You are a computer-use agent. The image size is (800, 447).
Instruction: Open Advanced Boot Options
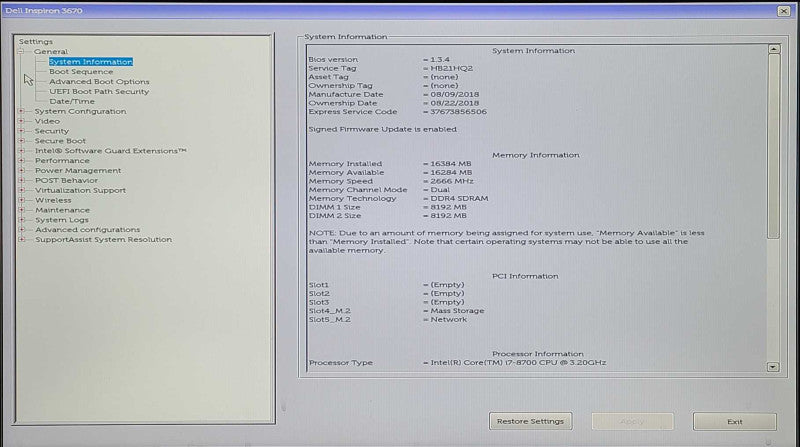click(99, 82)
